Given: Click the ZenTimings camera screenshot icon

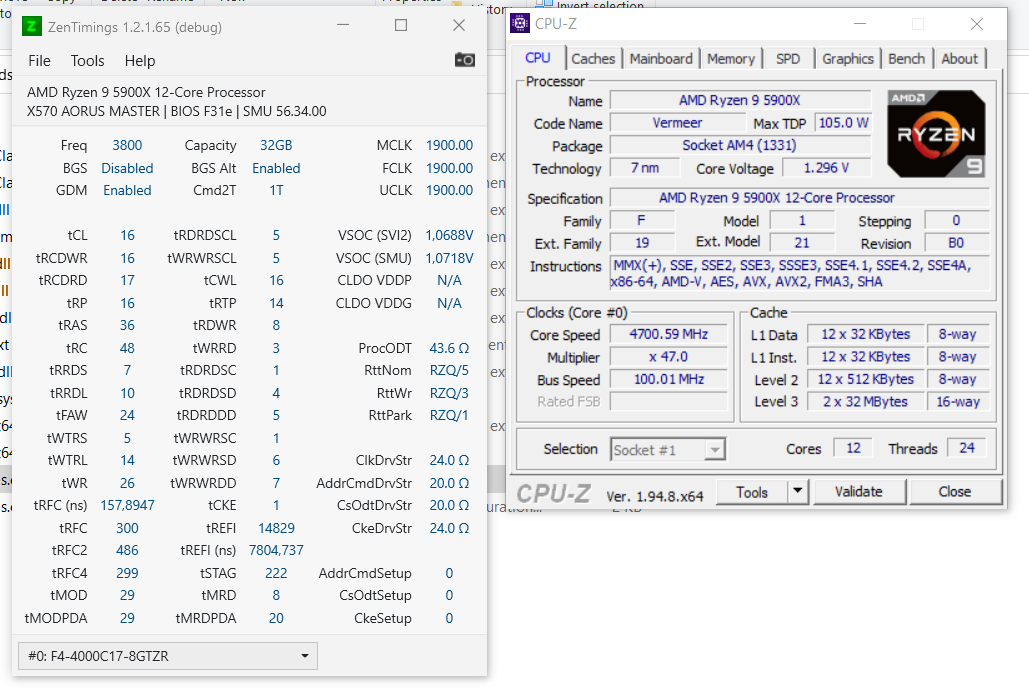Looking at the screenshot, I should (x=465, y=60).
